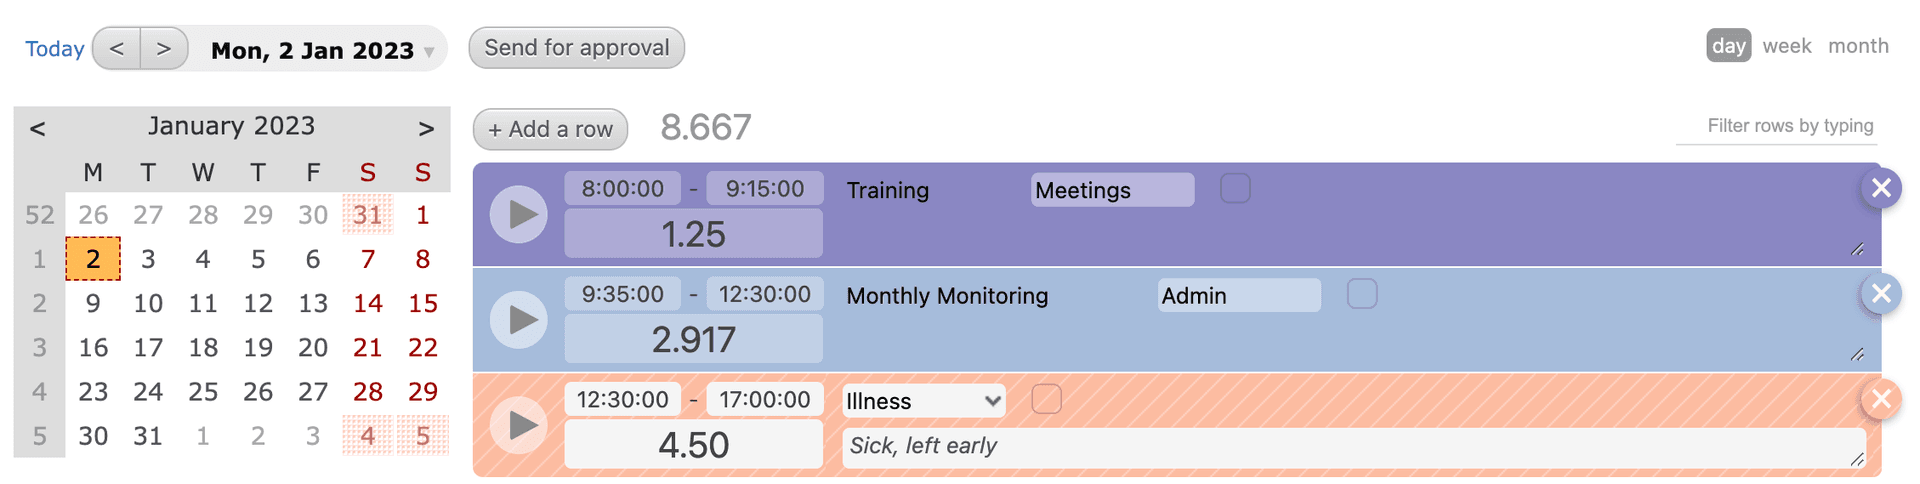The width and height of the screenshot is (1920, 484).
Task: Open the Illness type dropdown
Action: tap(923, 401)
